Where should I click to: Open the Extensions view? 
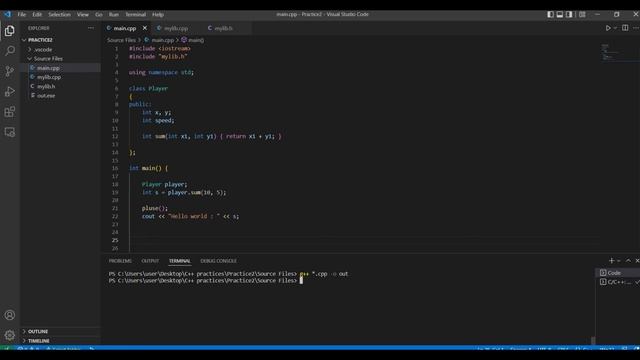9,112
